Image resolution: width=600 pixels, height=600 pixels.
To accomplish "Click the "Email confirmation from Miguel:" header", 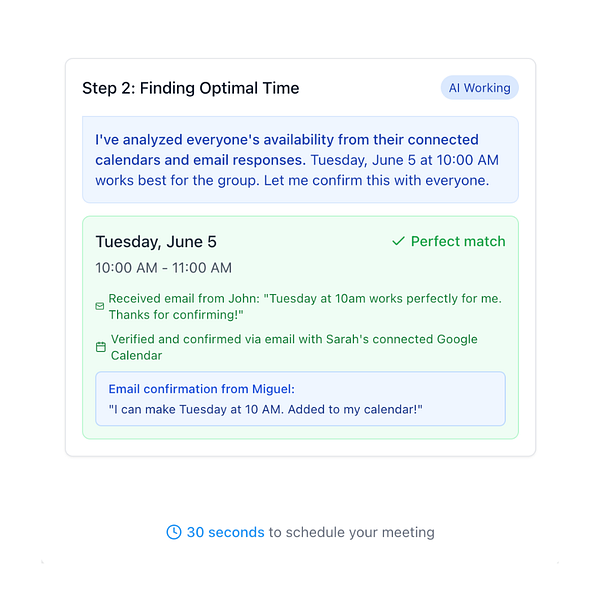I will (x=202, y=389).
